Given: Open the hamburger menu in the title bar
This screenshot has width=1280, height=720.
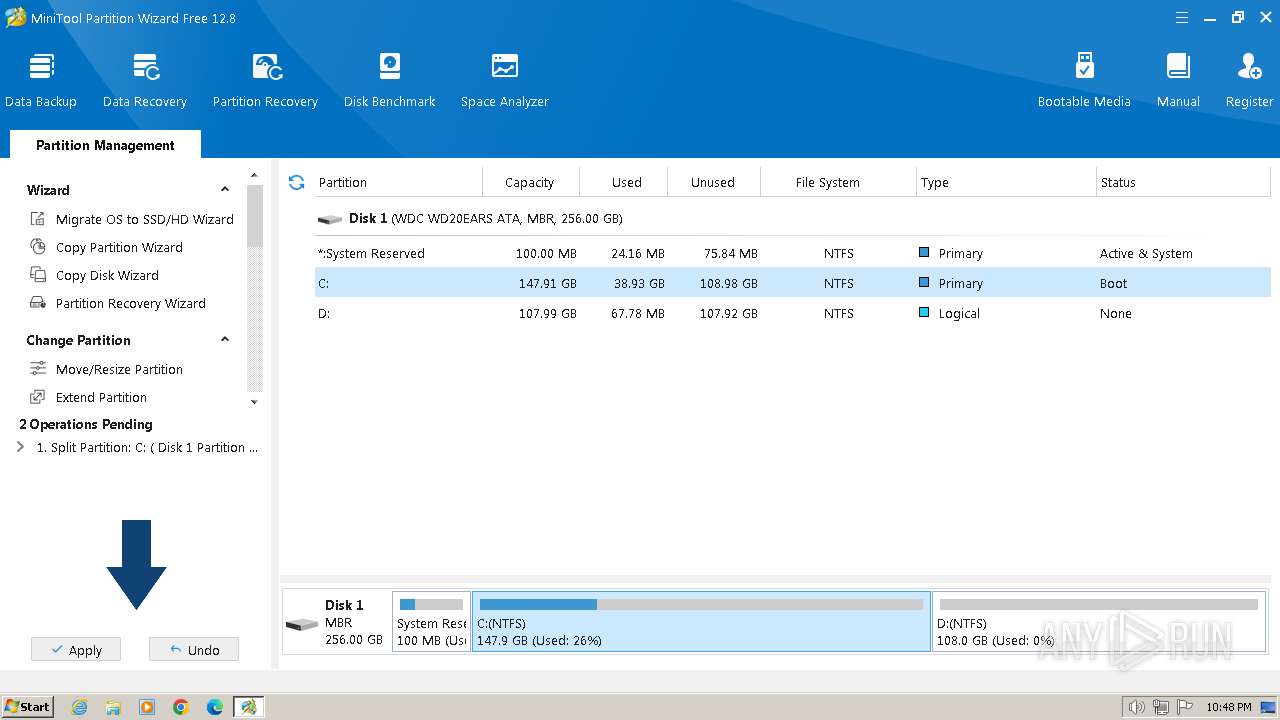Looking at the screenshot, I should (x=1182, y=18).
